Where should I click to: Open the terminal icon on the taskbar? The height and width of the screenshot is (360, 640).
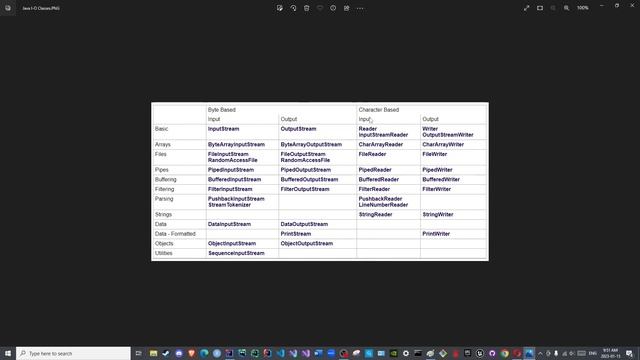tap(418, 353)
